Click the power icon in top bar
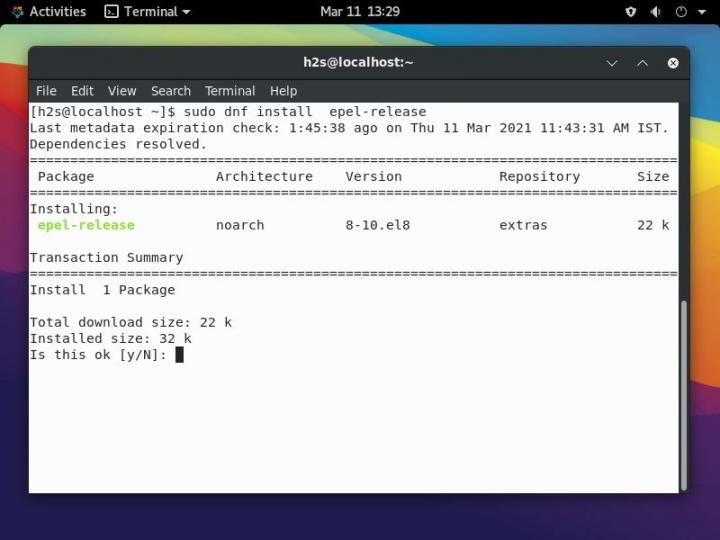Screen dimensions: 720x540 tap(681, 12)
